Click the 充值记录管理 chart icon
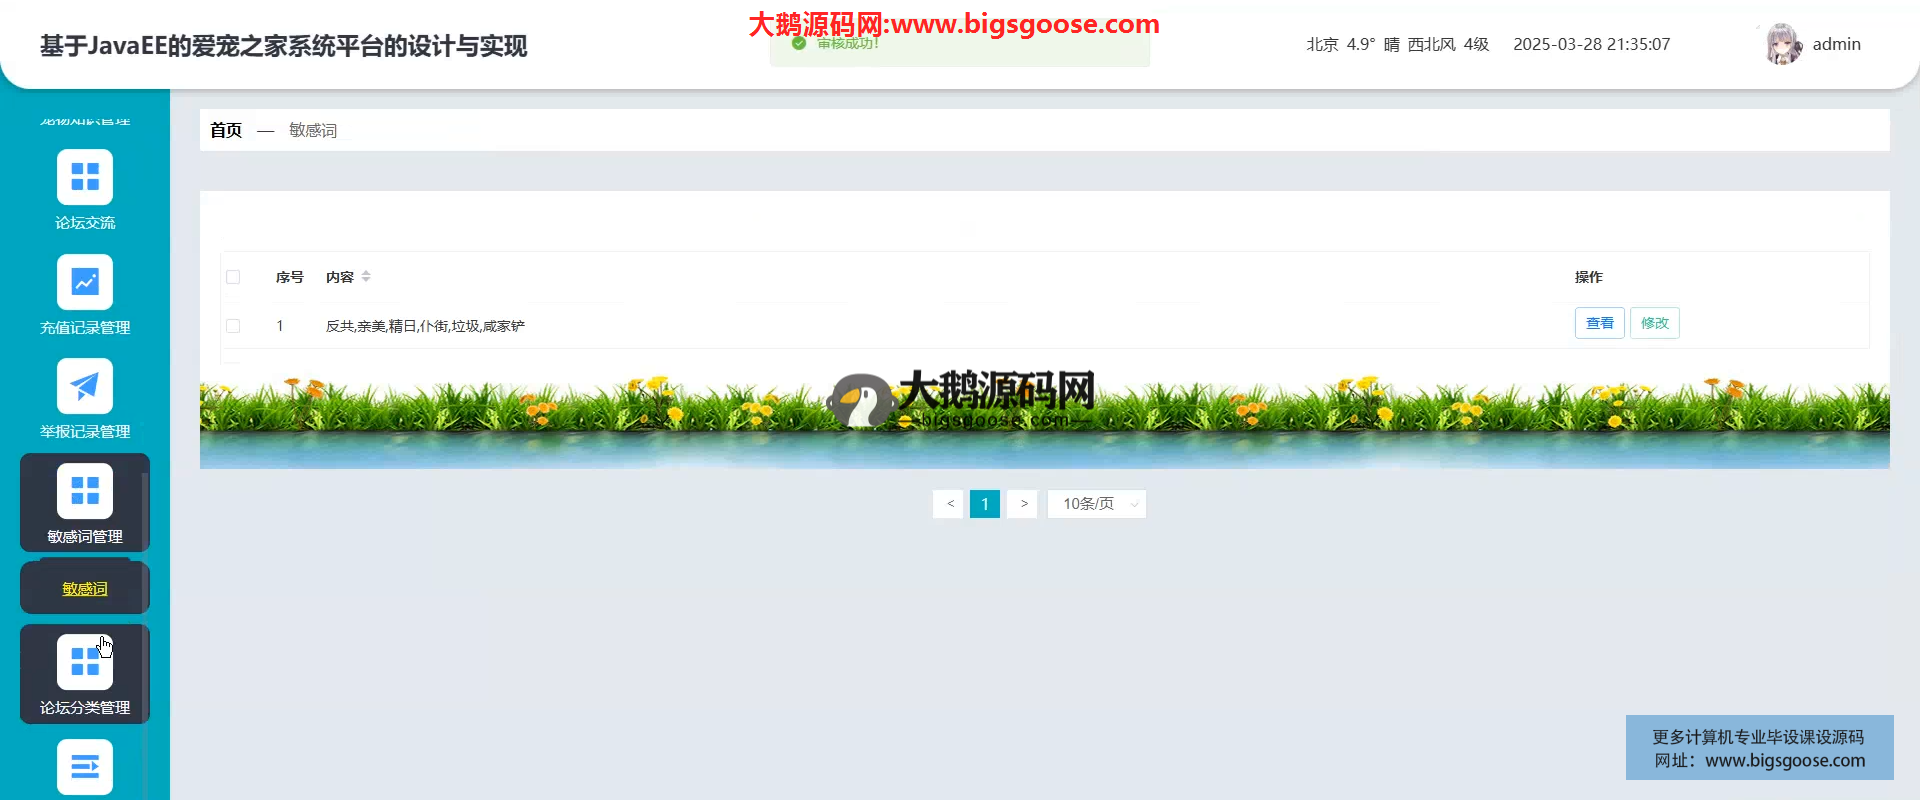 click(x=85, y=282)
